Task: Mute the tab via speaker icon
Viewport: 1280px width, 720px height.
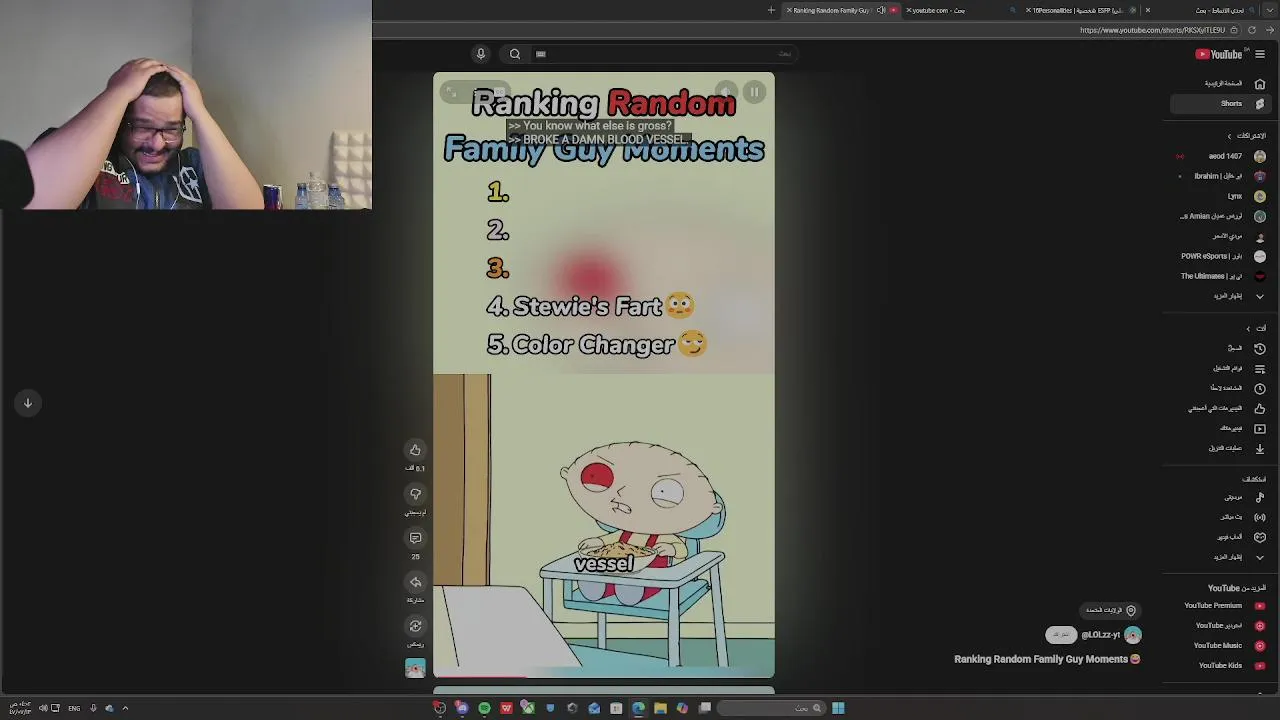Action: (x=881, y=10)
